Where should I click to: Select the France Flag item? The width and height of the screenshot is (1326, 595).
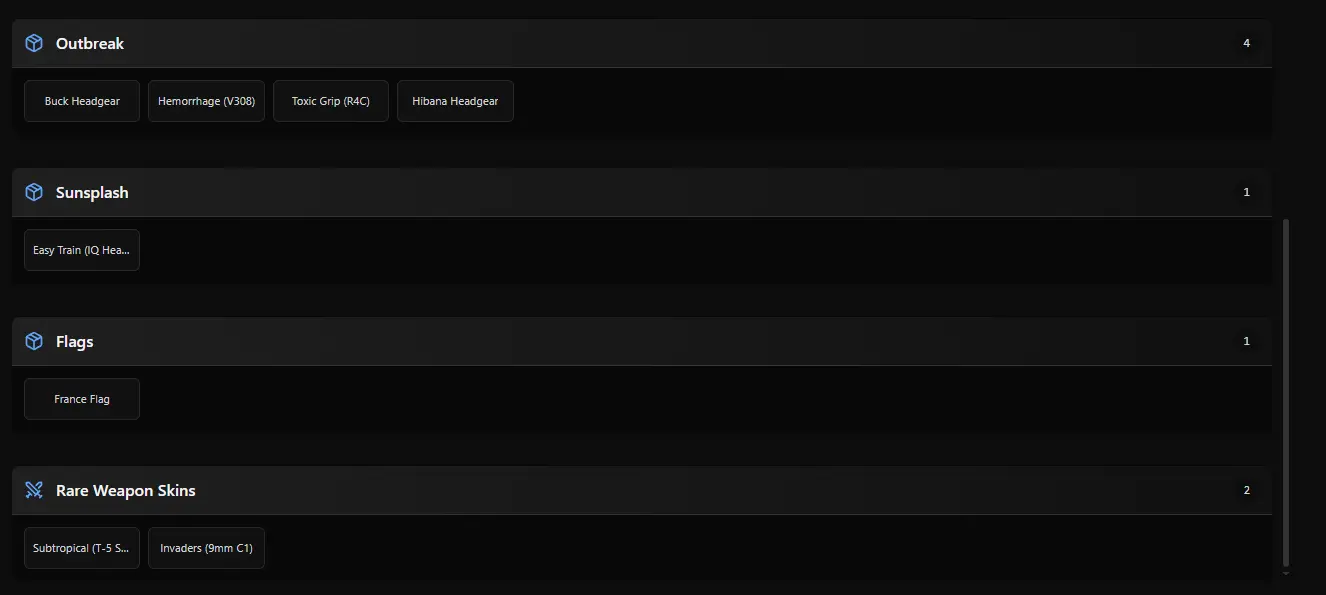(82, 399)
